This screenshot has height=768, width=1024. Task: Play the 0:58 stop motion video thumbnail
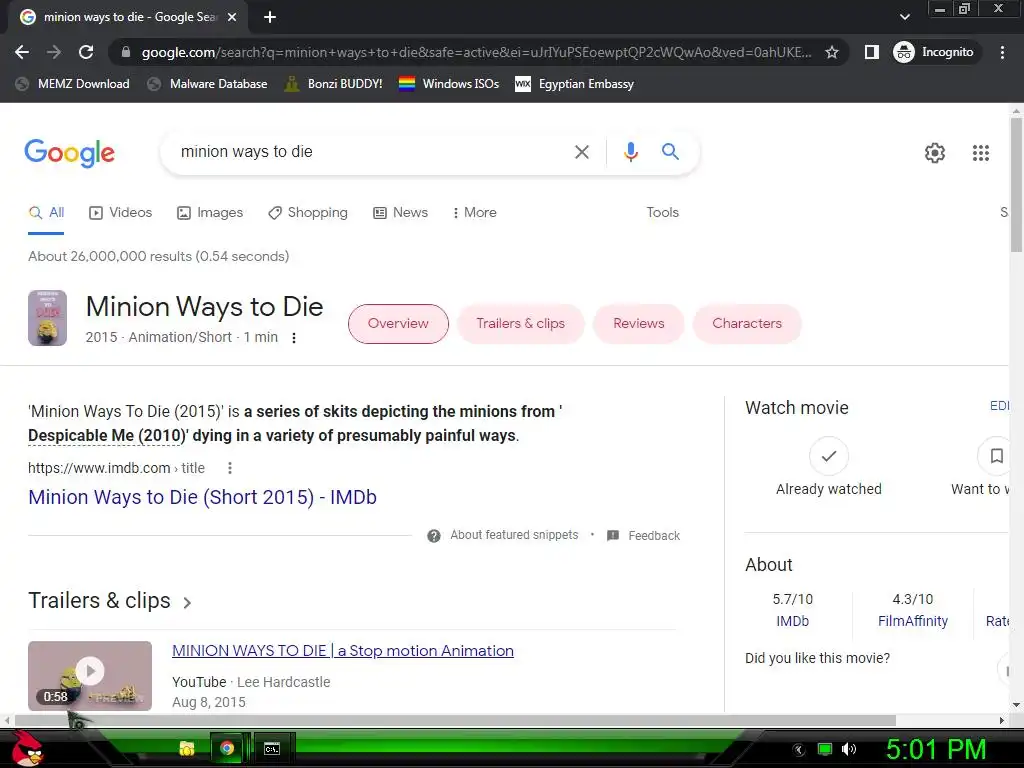(x=90, y=676)
